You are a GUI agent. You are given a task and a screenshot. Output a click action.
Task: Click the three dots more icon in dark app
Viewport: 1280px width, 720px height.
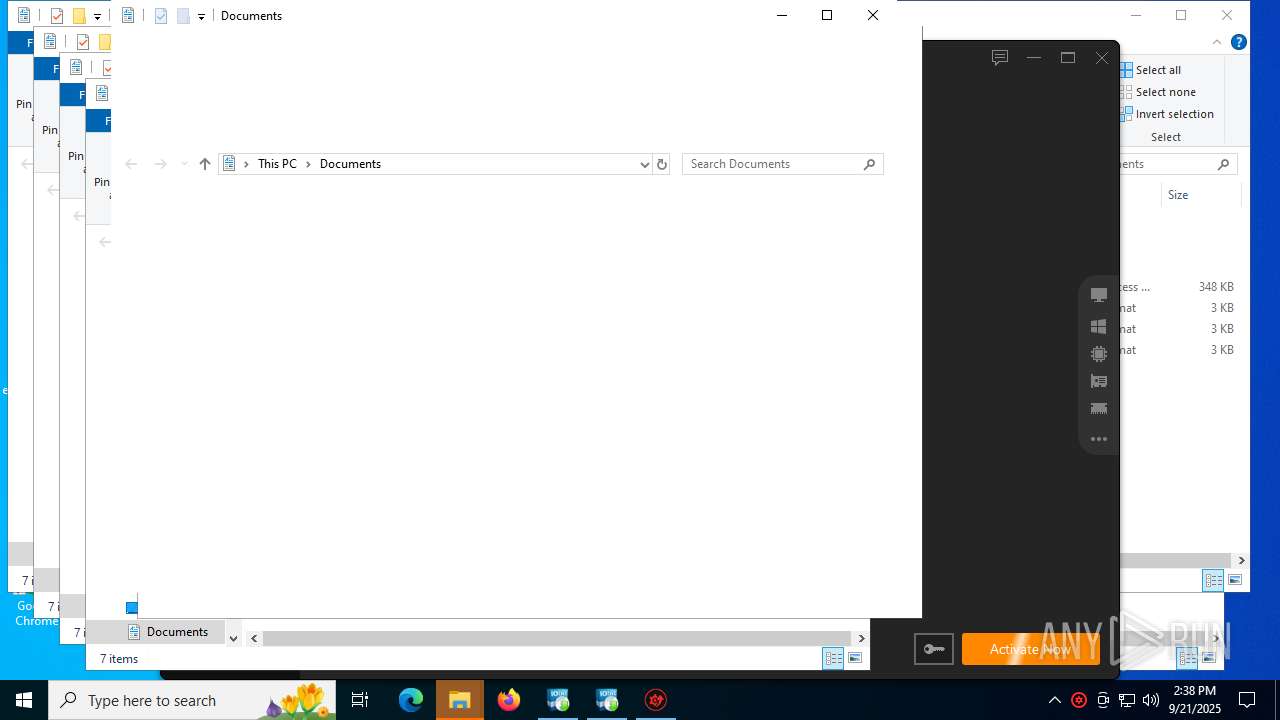tap(1099, 439)
